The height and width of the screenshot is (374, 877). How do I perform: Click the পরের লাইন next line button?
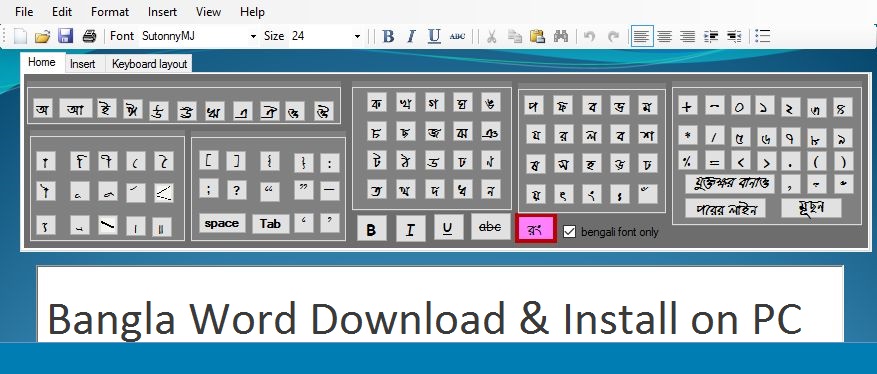click(x=725, y=209)
